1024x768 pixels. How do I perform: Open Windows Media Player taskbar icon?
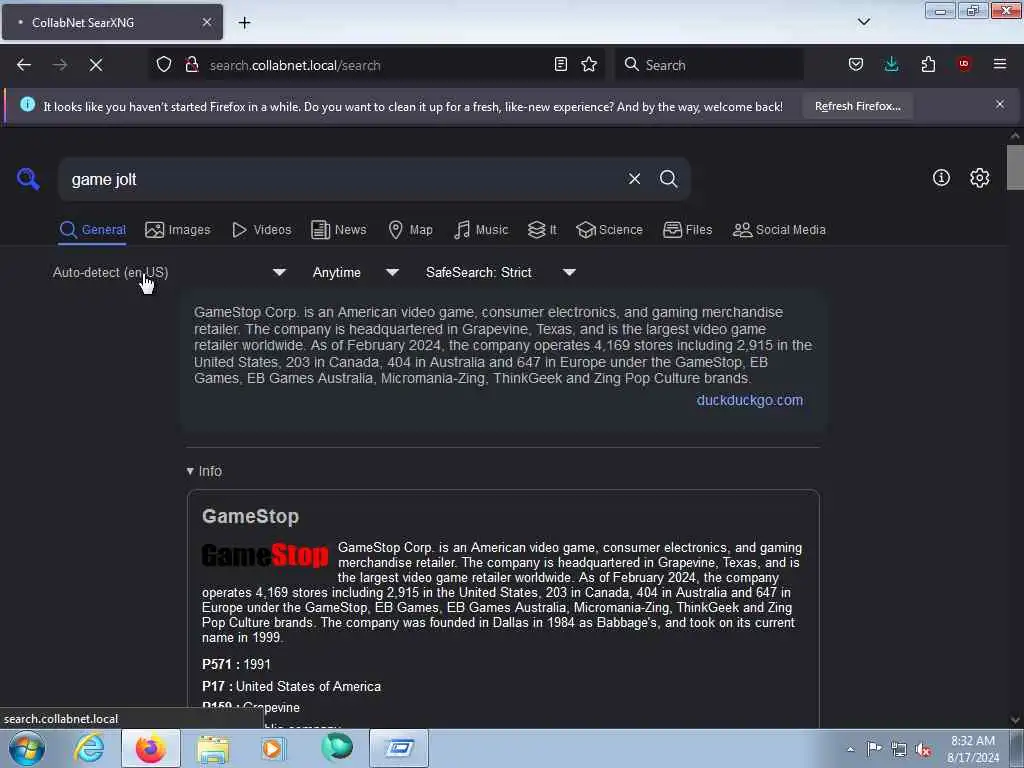pos(273,748)
